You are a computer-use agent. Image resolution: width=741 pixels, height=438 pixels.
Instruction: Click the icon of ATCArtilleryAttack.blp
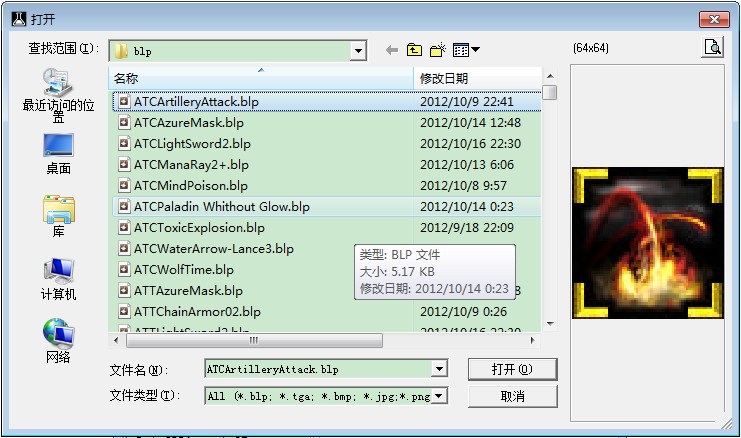coord(124,101)
